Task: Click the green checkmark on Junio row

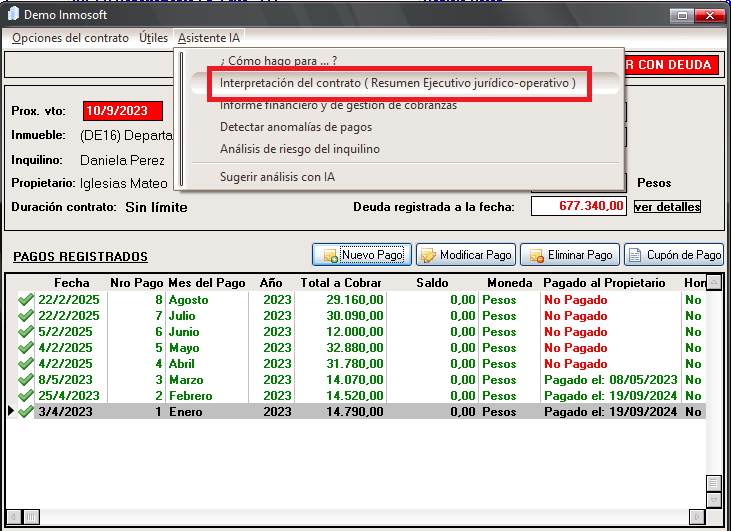Action: 26,331
